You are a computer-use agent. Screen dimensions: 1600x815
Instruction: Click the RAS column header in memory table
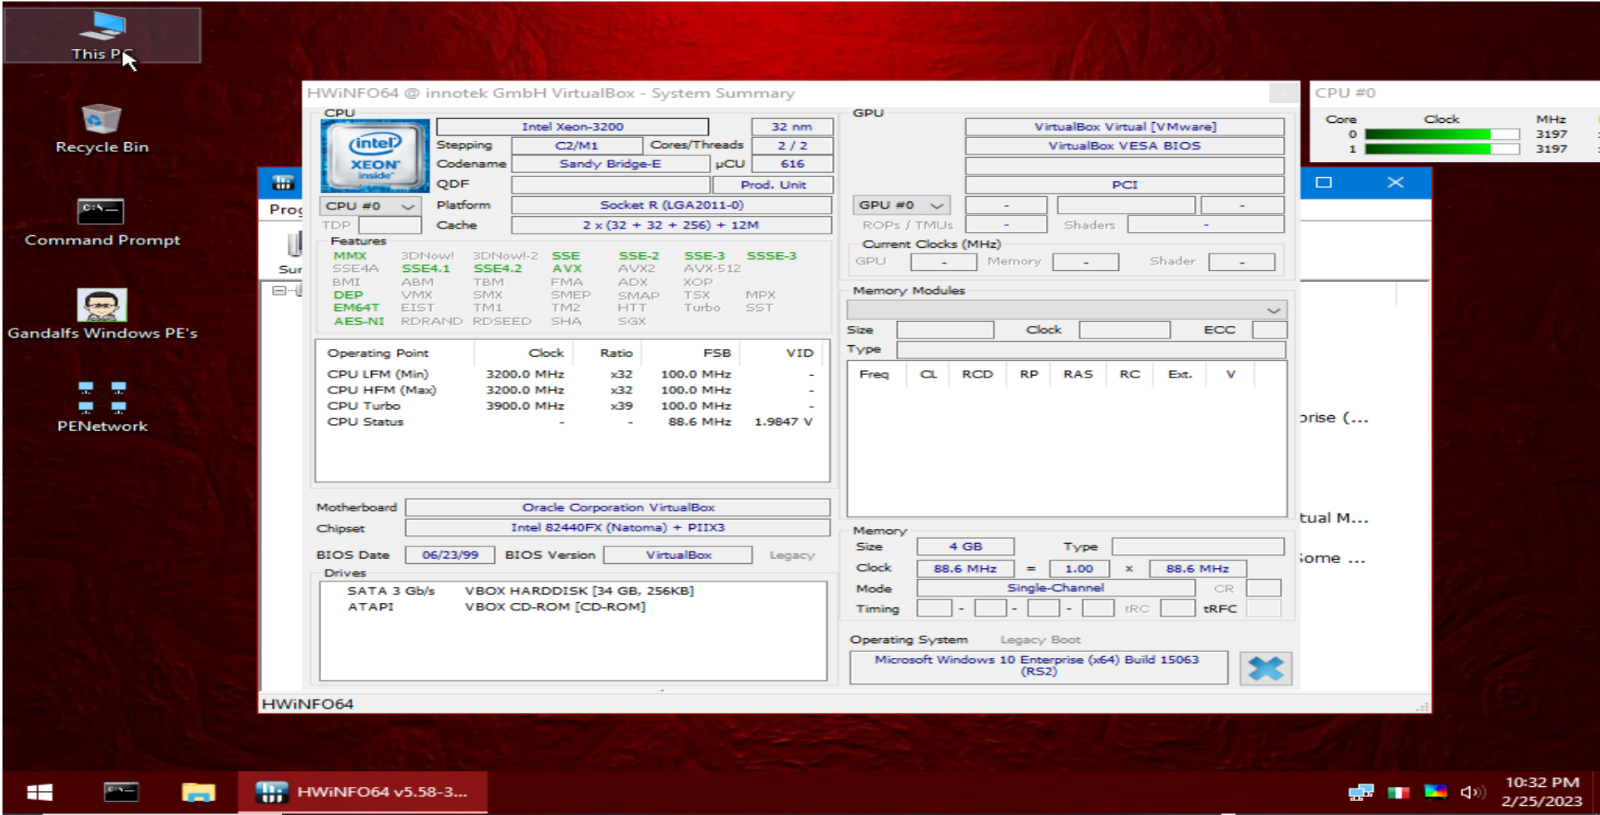click(1078, 374)
